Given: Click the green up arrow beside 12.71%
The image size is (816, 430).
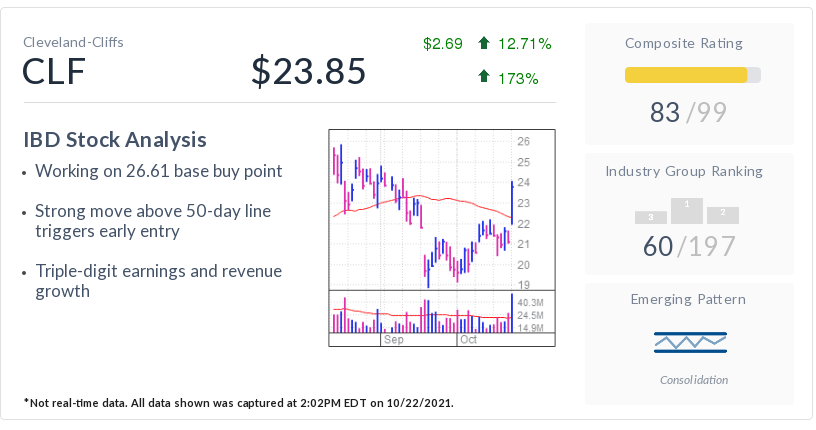Looking at the screenshot, I should coord(484,43).
